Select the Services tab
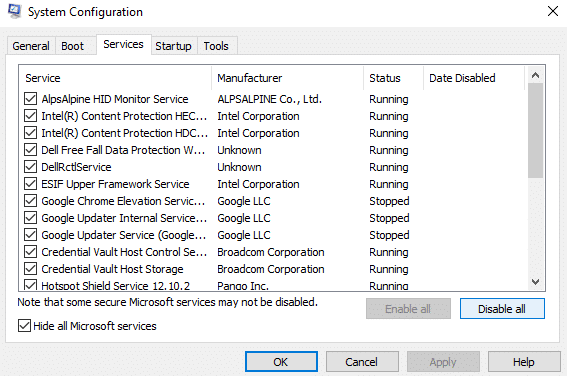 [x=123, y=44]
